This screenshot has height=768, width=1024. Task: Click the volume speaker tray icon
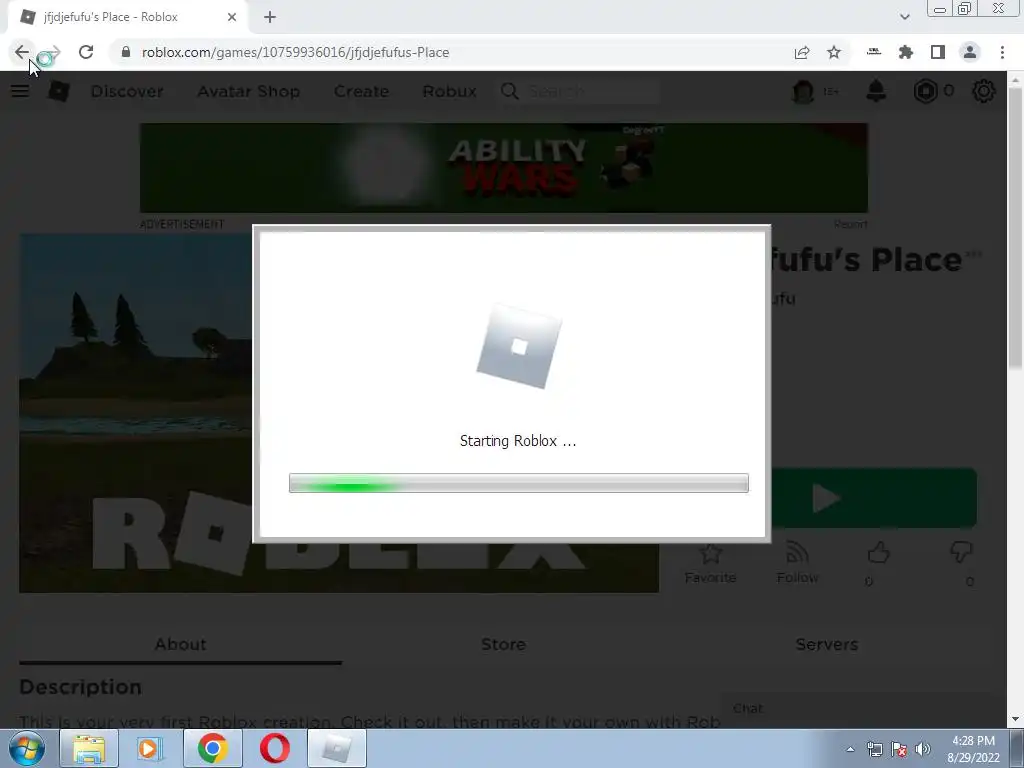[x=923, y=749]
